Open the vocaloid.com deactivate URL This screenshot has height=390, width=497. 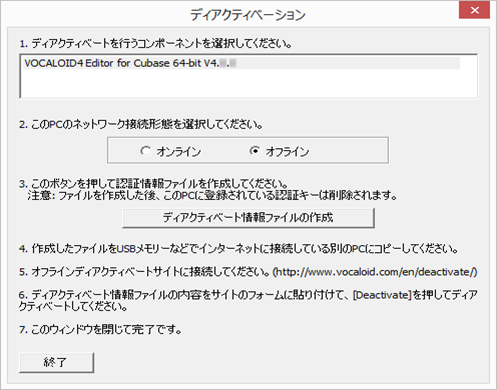tap(375, 272)
